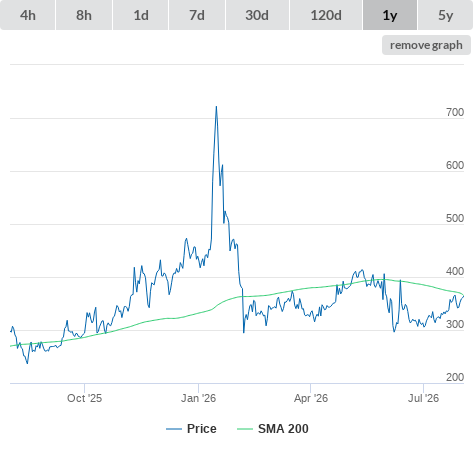474x455 pixels.
Task: Choose the 1d time range tab
Action: [141, 15]
